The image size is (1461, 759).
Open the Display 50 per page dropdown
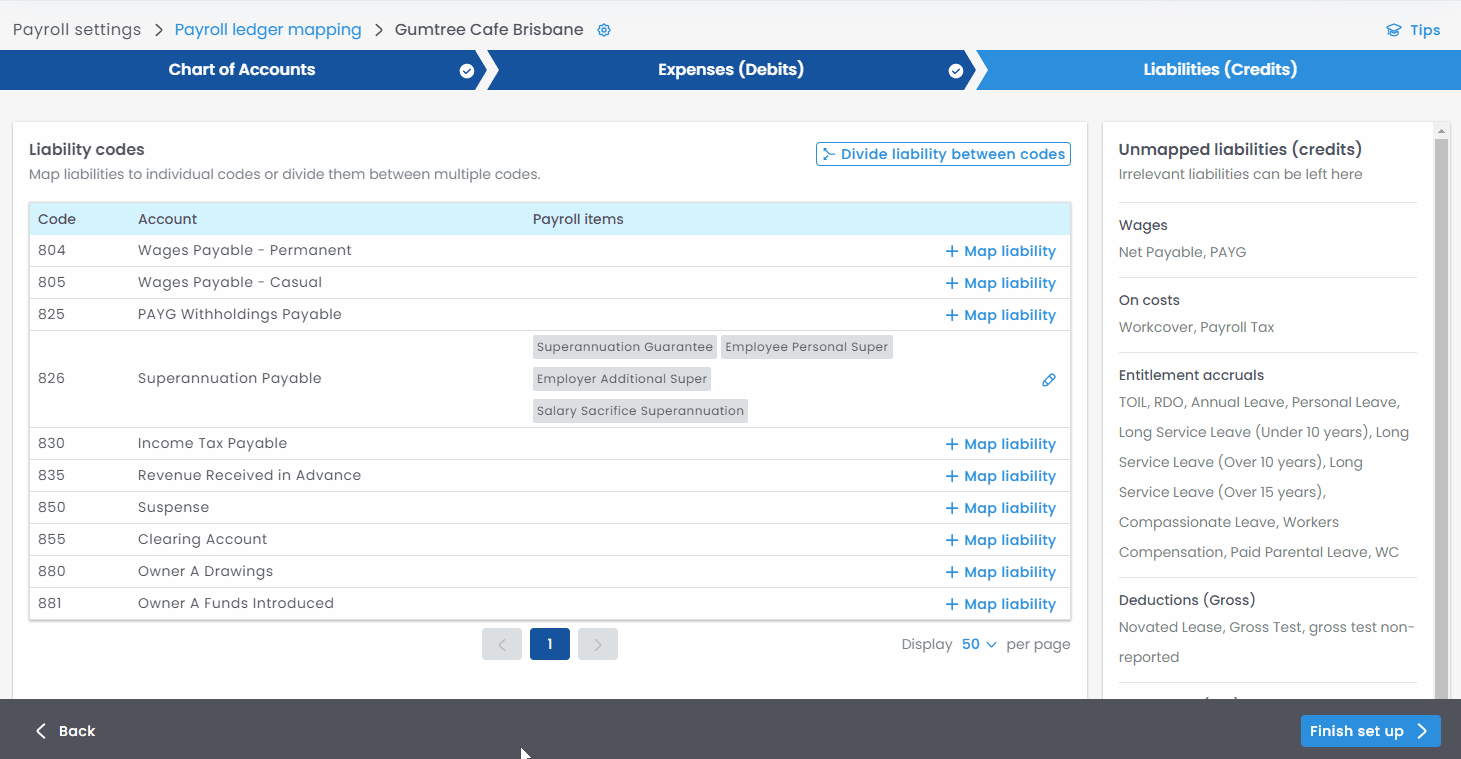coord(979,645)
